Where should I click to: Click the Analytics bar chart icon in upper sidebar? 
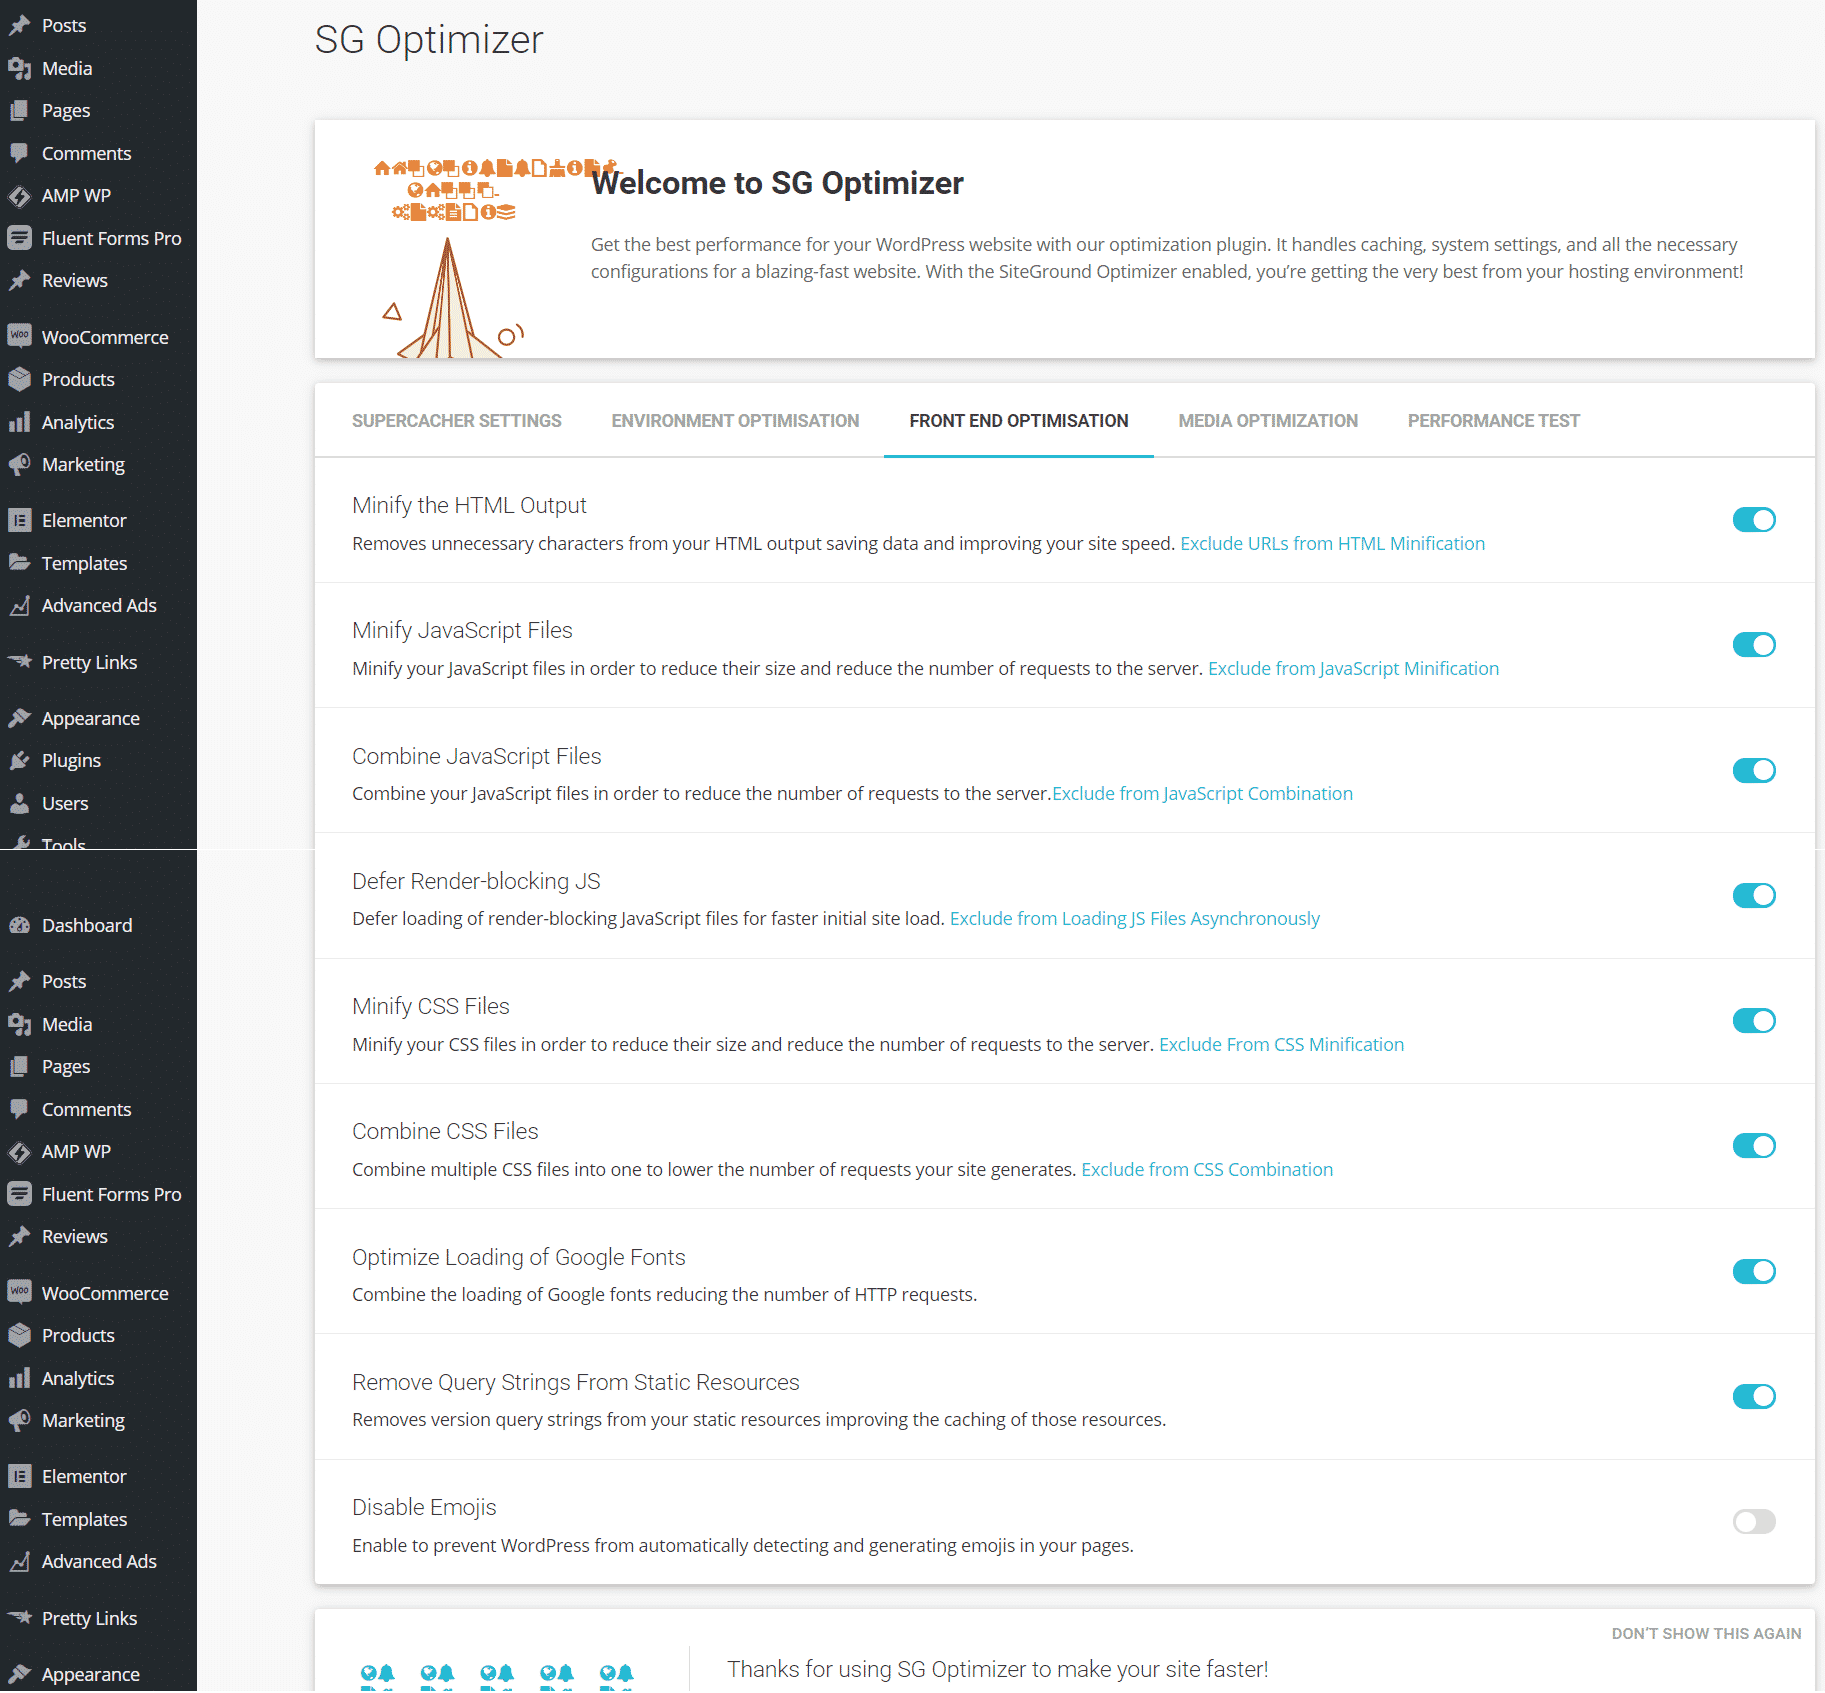(x=19, y=422)
